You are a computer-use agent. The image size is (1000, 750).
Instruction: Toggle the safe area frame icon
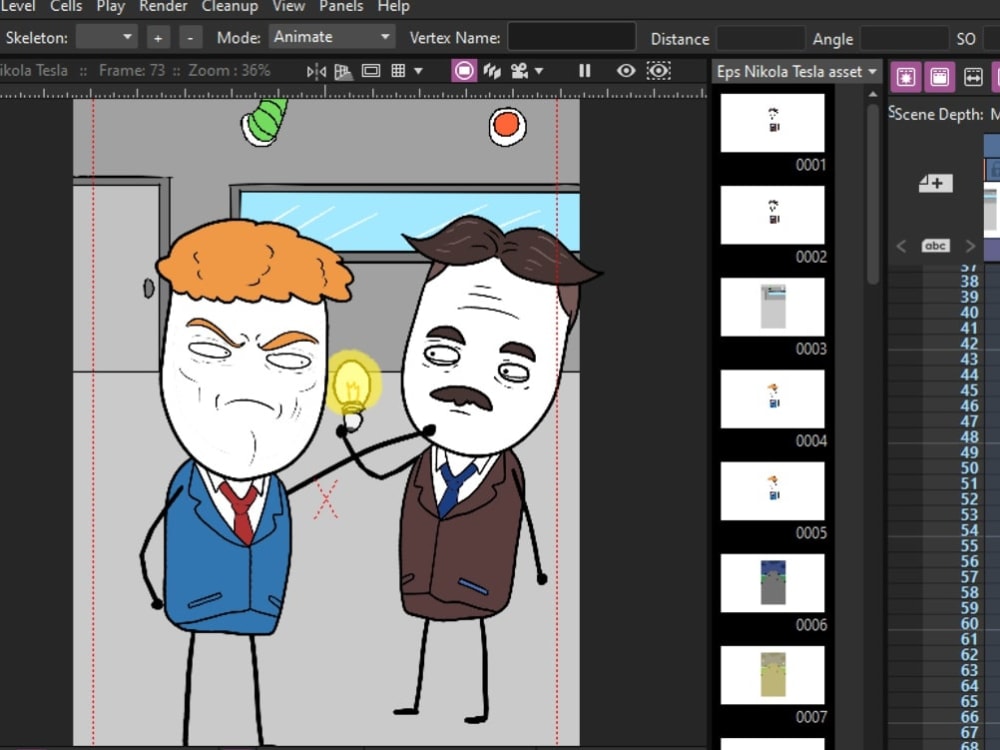tap(371, 71)
